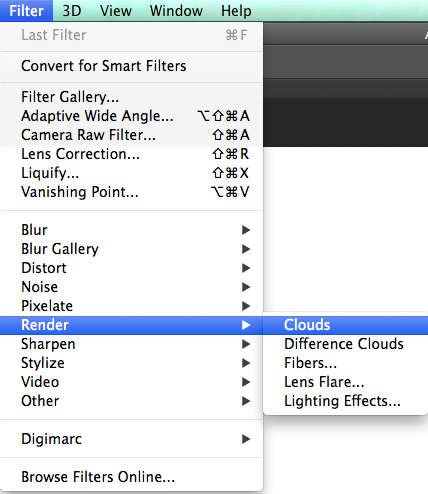Open Lens Flare render filter

[x=345, y=382]
